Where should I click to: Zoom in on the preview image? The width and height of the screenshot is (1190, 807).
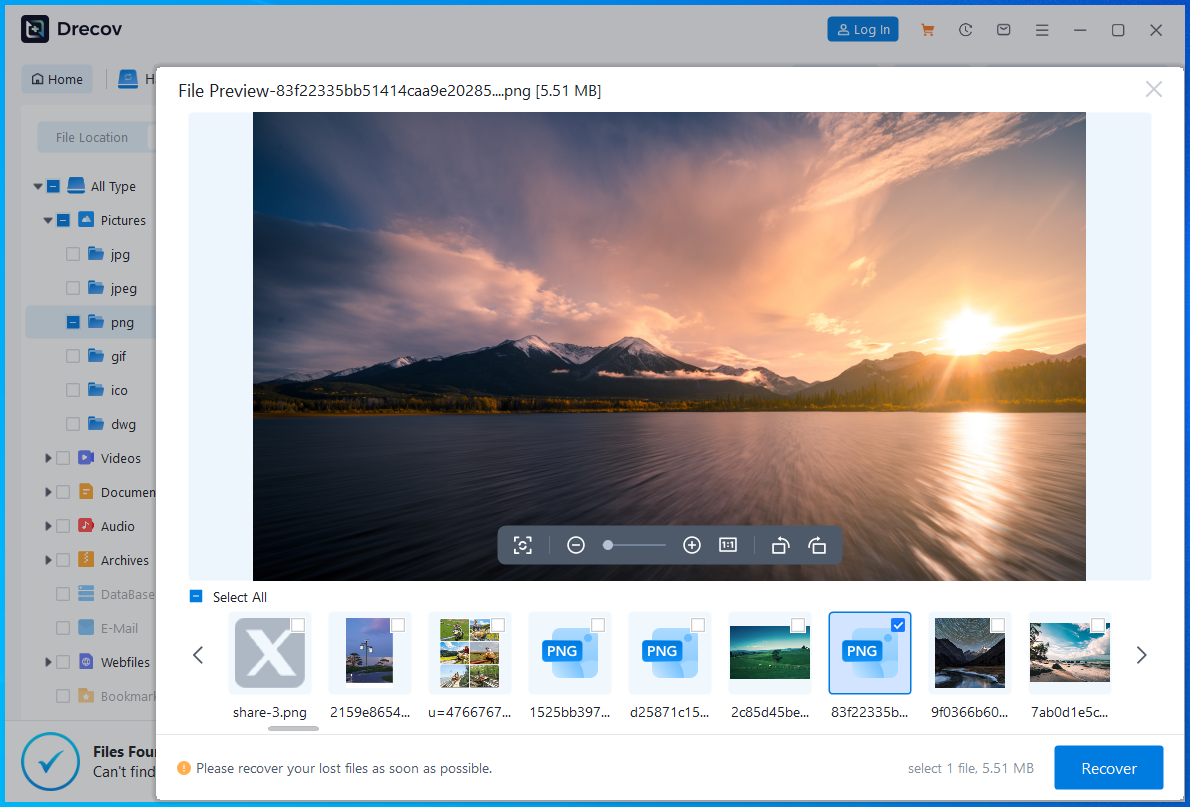(x=691, y=545)
